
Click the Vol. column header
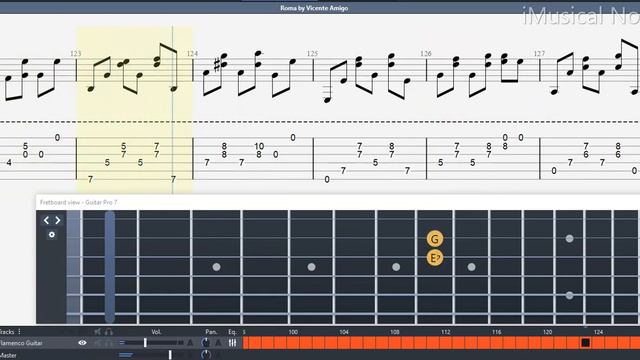(156, 332)
